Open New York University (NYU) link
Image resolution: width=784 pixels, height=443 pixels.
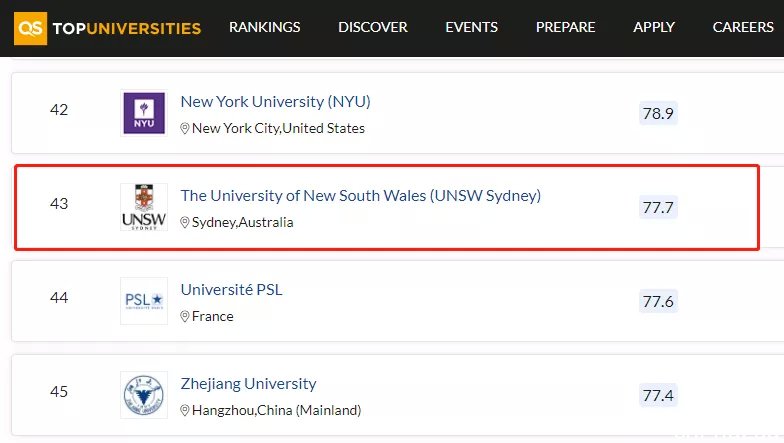coord(276,102)
